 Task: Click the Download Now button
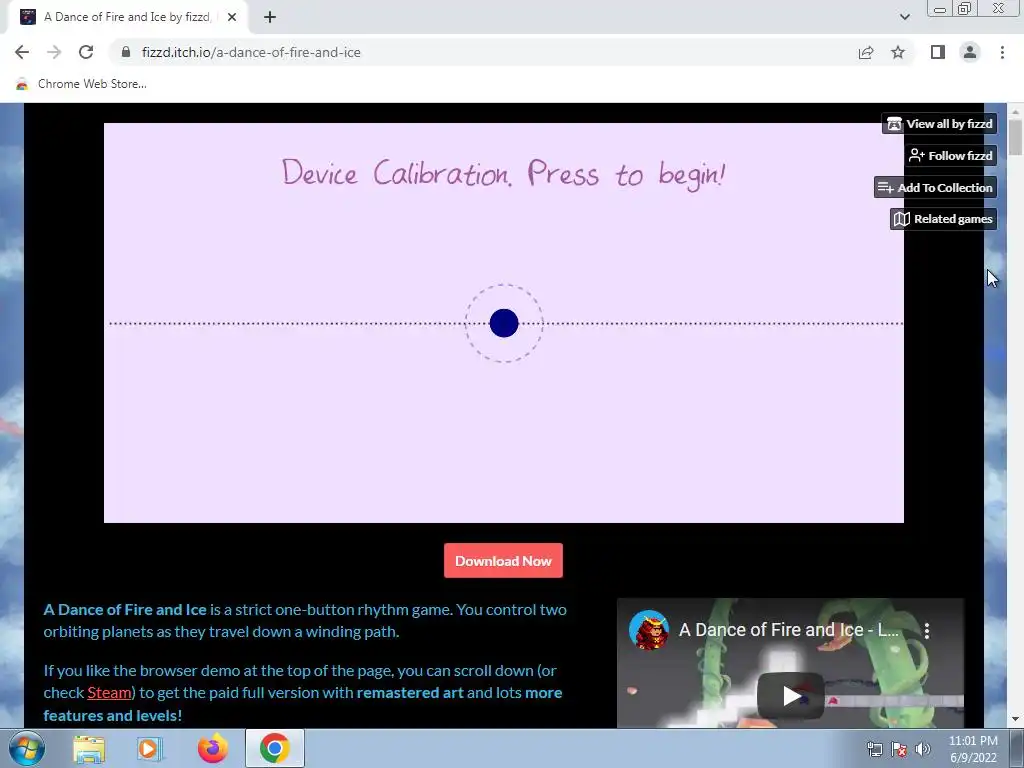click(x=503, y=560)
